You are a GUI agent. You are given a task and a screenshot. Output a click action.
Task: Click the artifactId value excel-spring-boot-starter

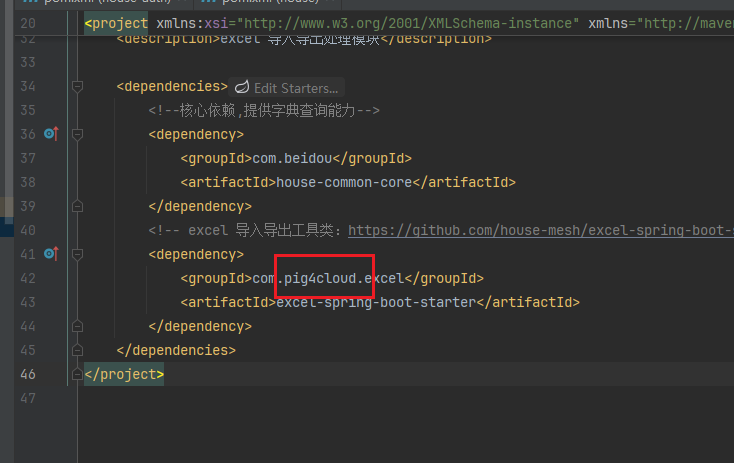point(376,302)
